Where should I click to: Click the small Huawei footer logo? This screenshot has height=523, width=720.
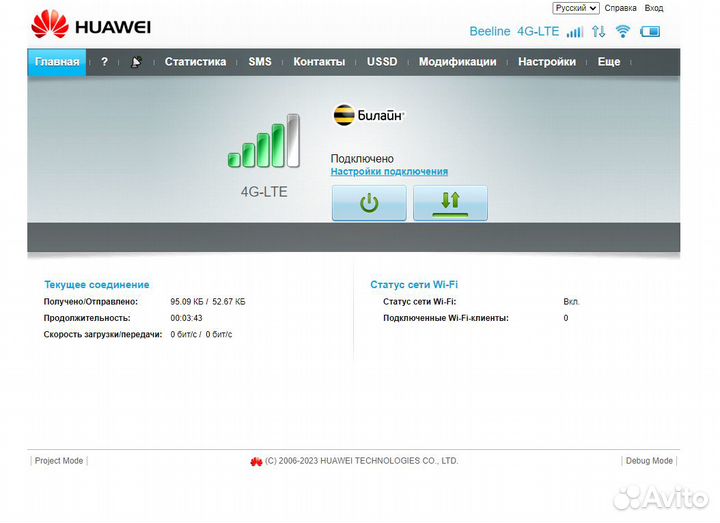(x=256, y=461)
